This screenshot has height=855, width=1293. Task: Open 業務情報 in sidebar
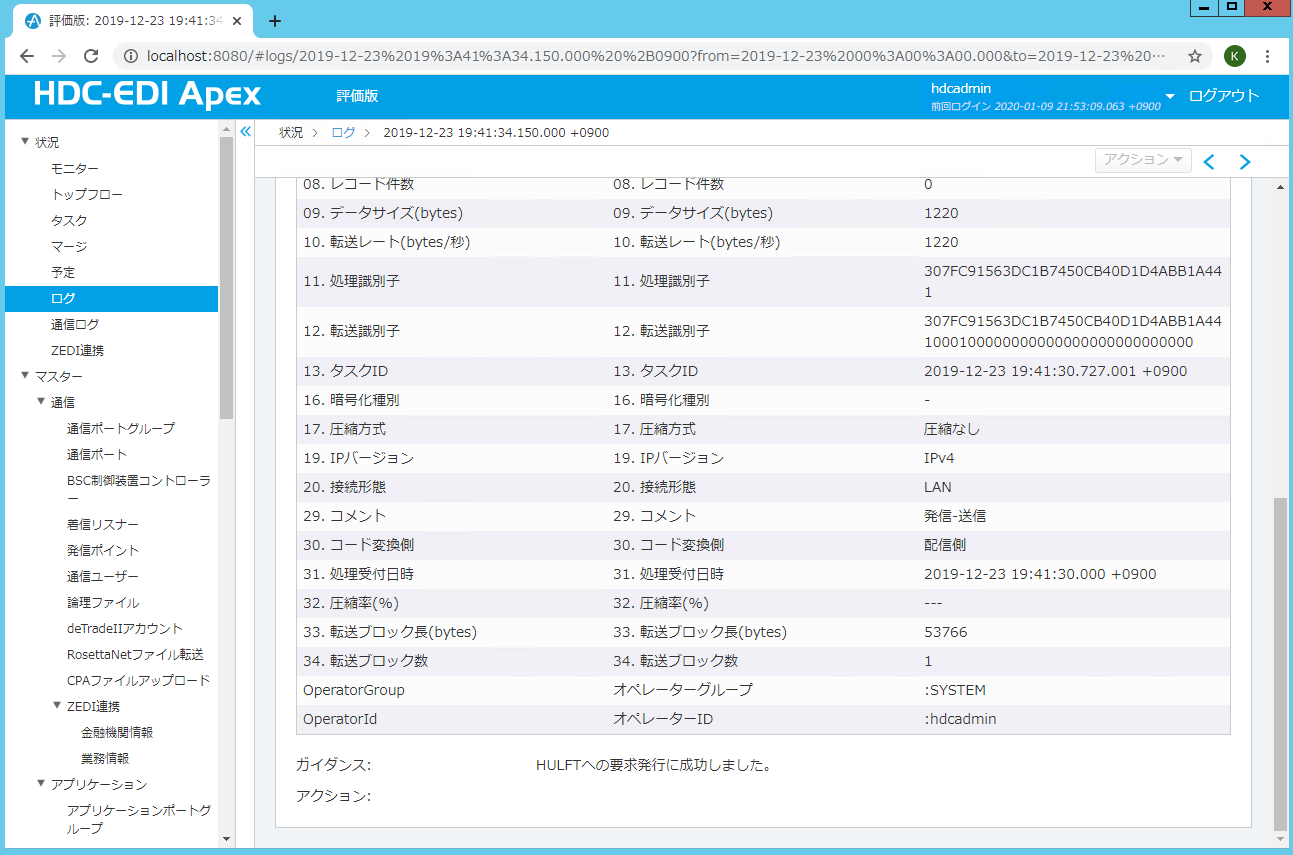pyautogui.click(x=105, y=758)
